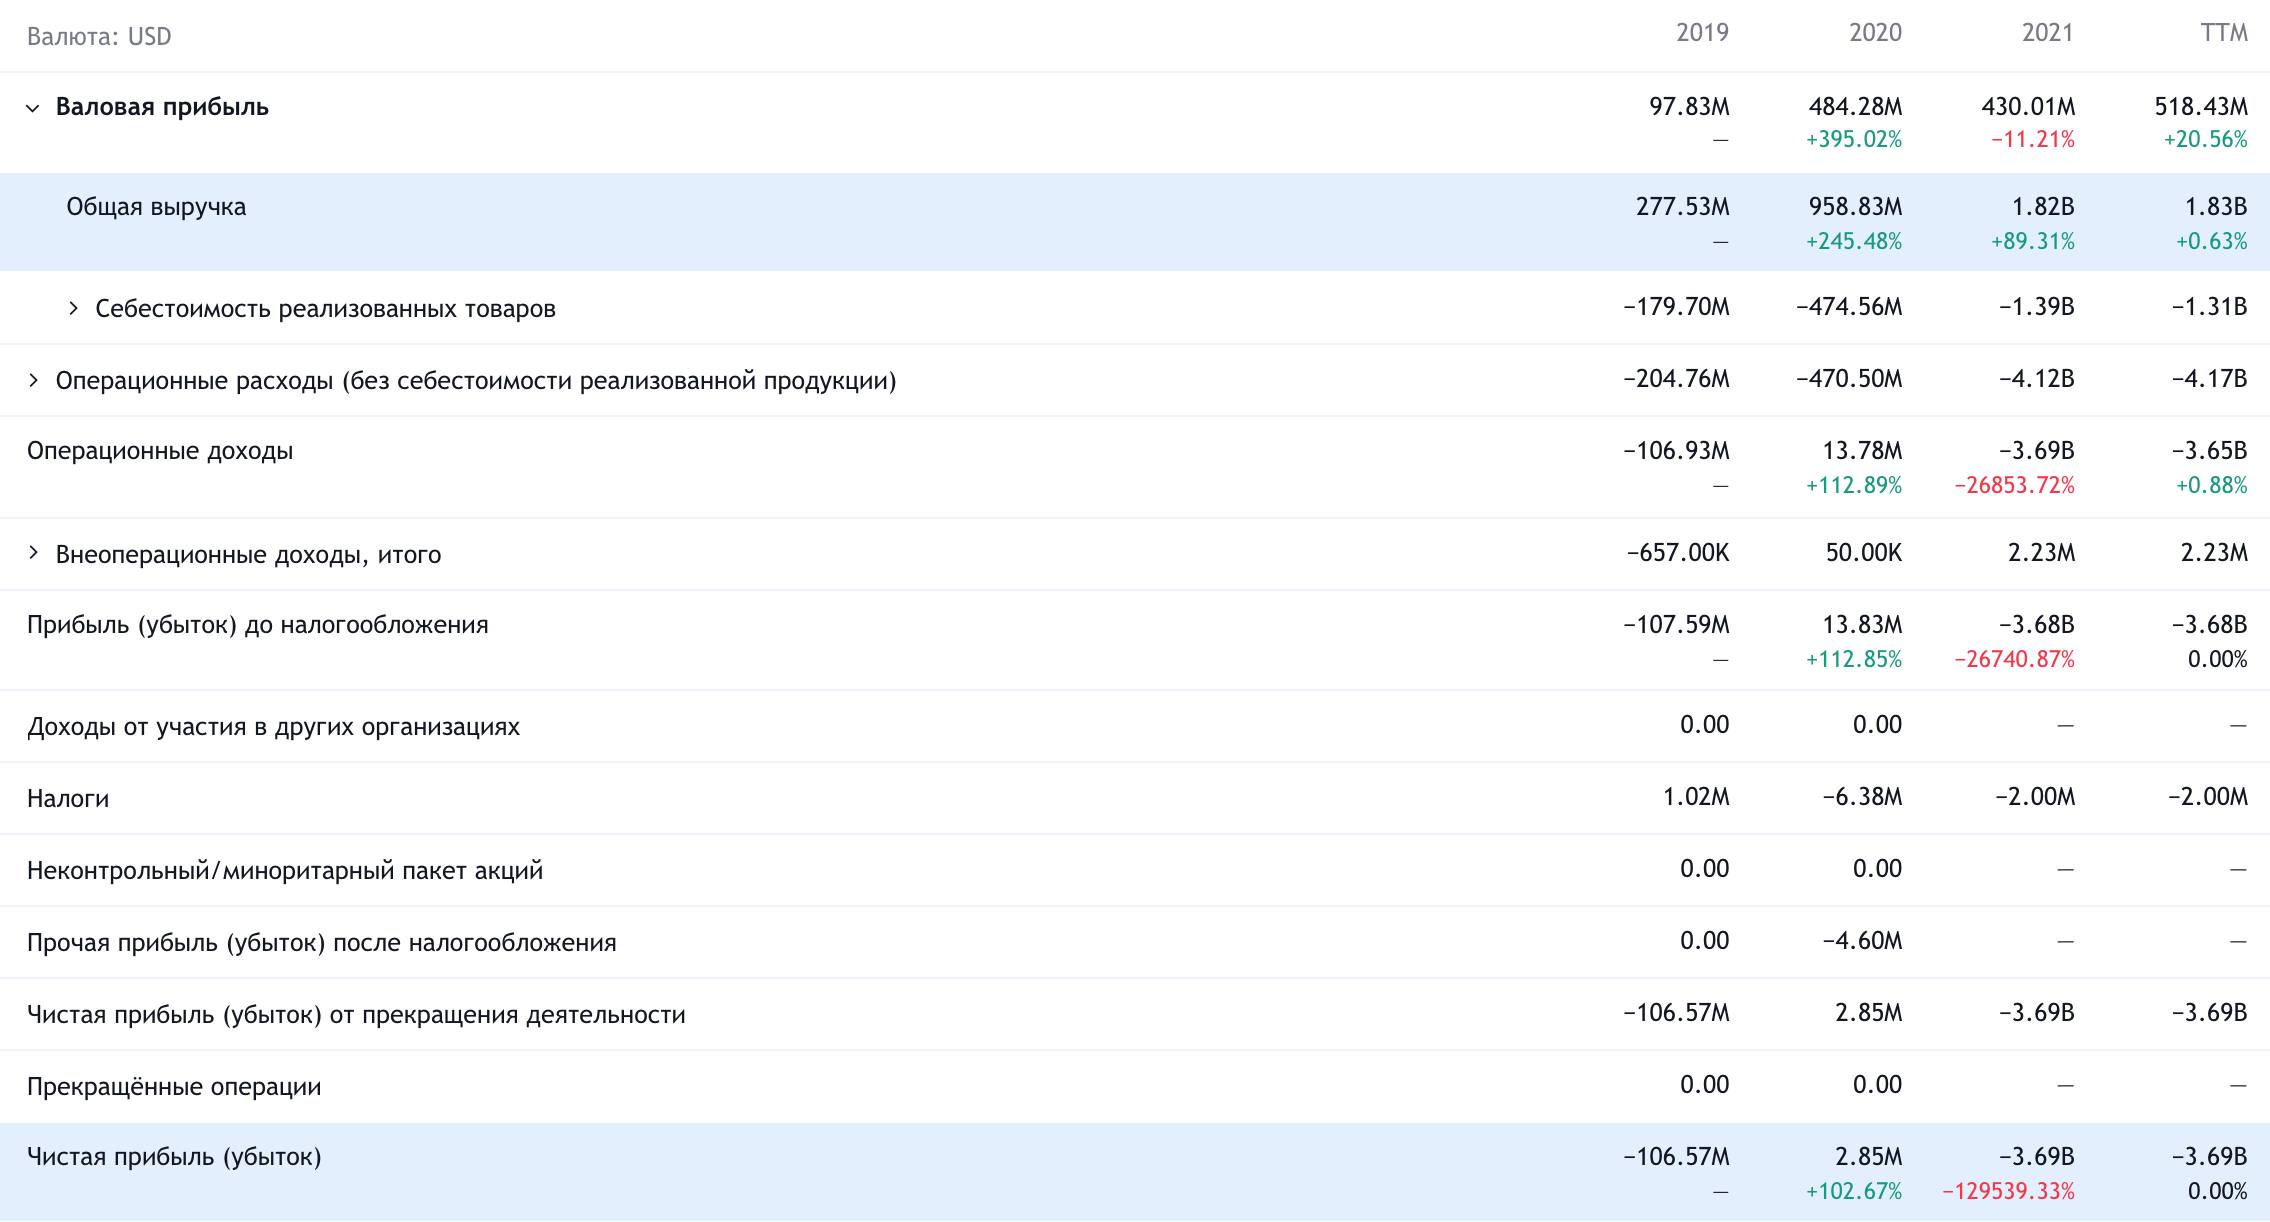The image size is (2270, 1222).
Task: Click operating expenses value −470.50M
Action: [1849, 379]
